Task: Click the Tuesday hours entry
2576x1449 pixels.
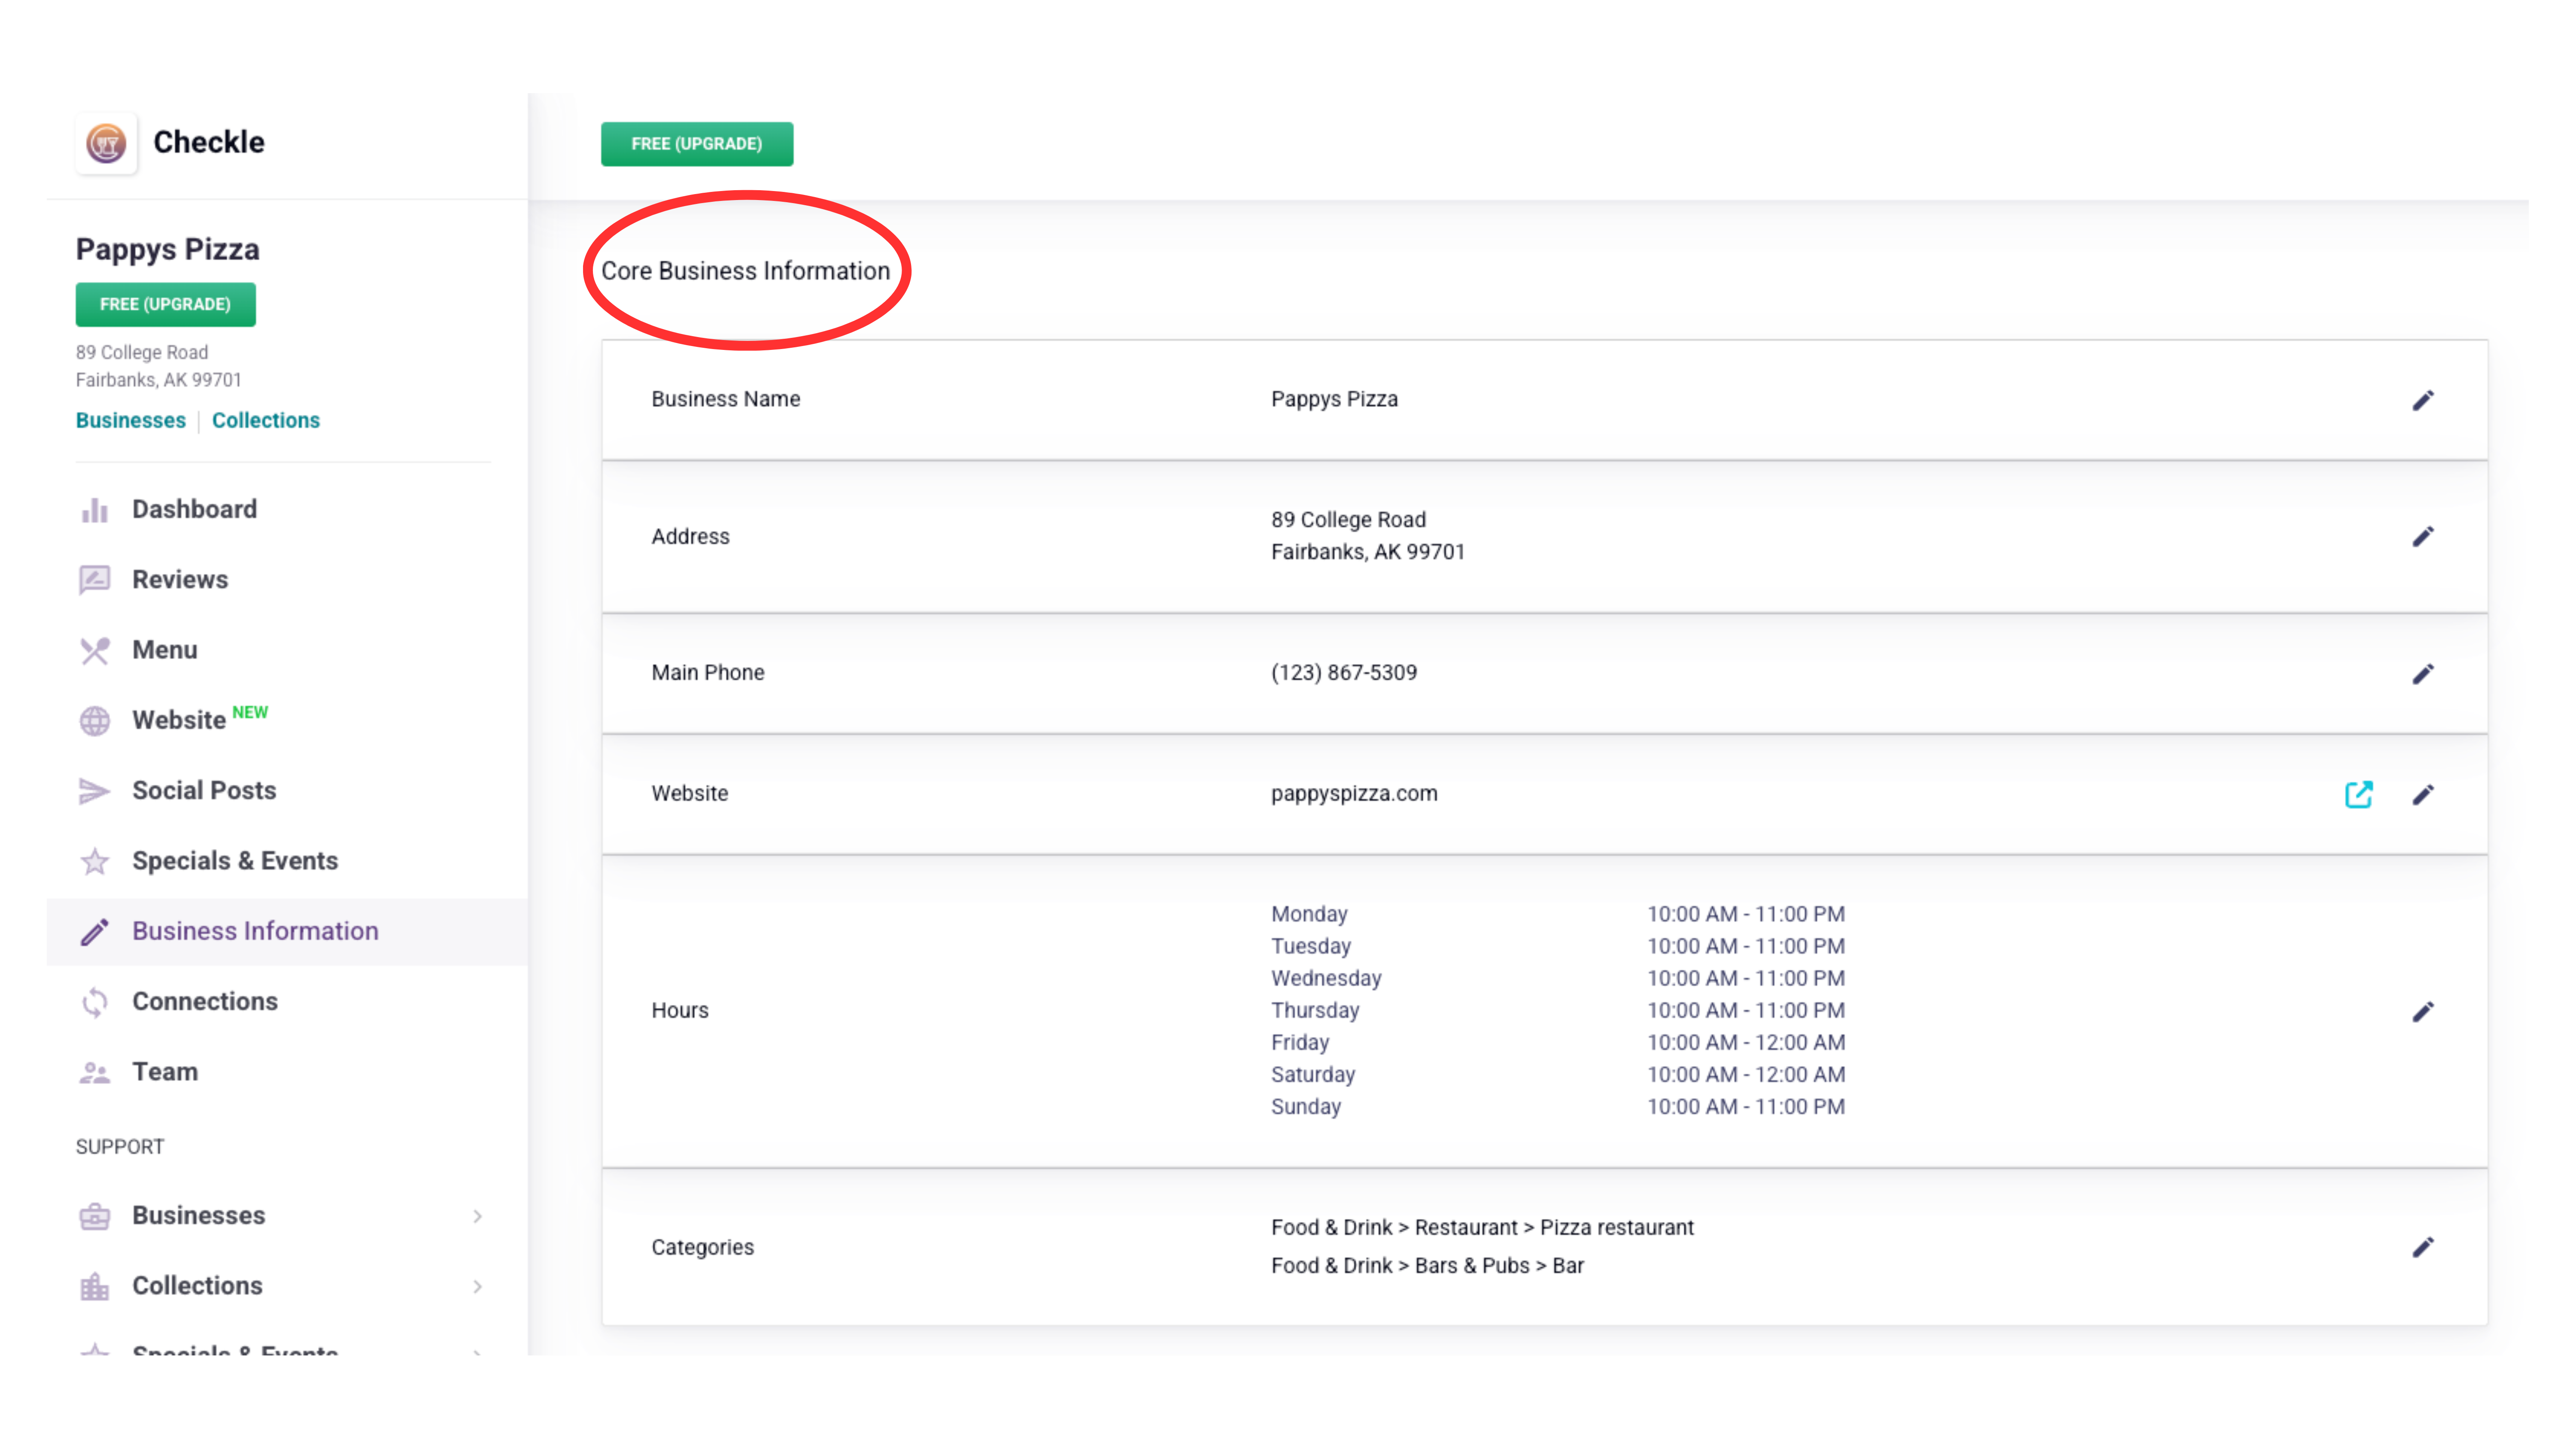Action: tap(1558, 947)
